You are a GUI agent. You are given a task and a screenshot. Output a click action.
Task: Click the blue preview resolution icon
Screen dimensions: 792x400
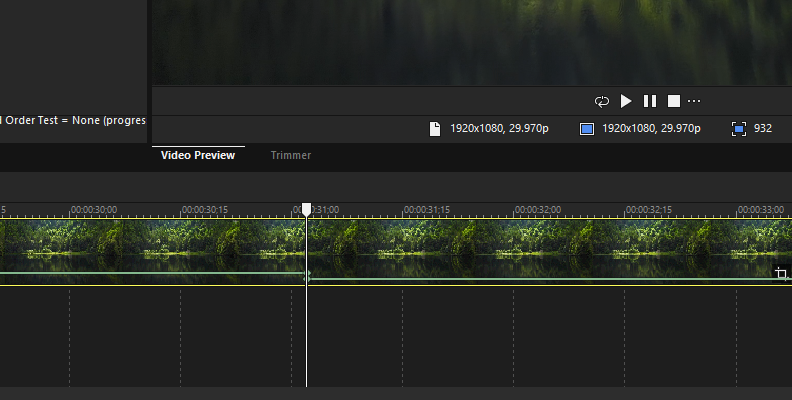click(x=586, y=129)
